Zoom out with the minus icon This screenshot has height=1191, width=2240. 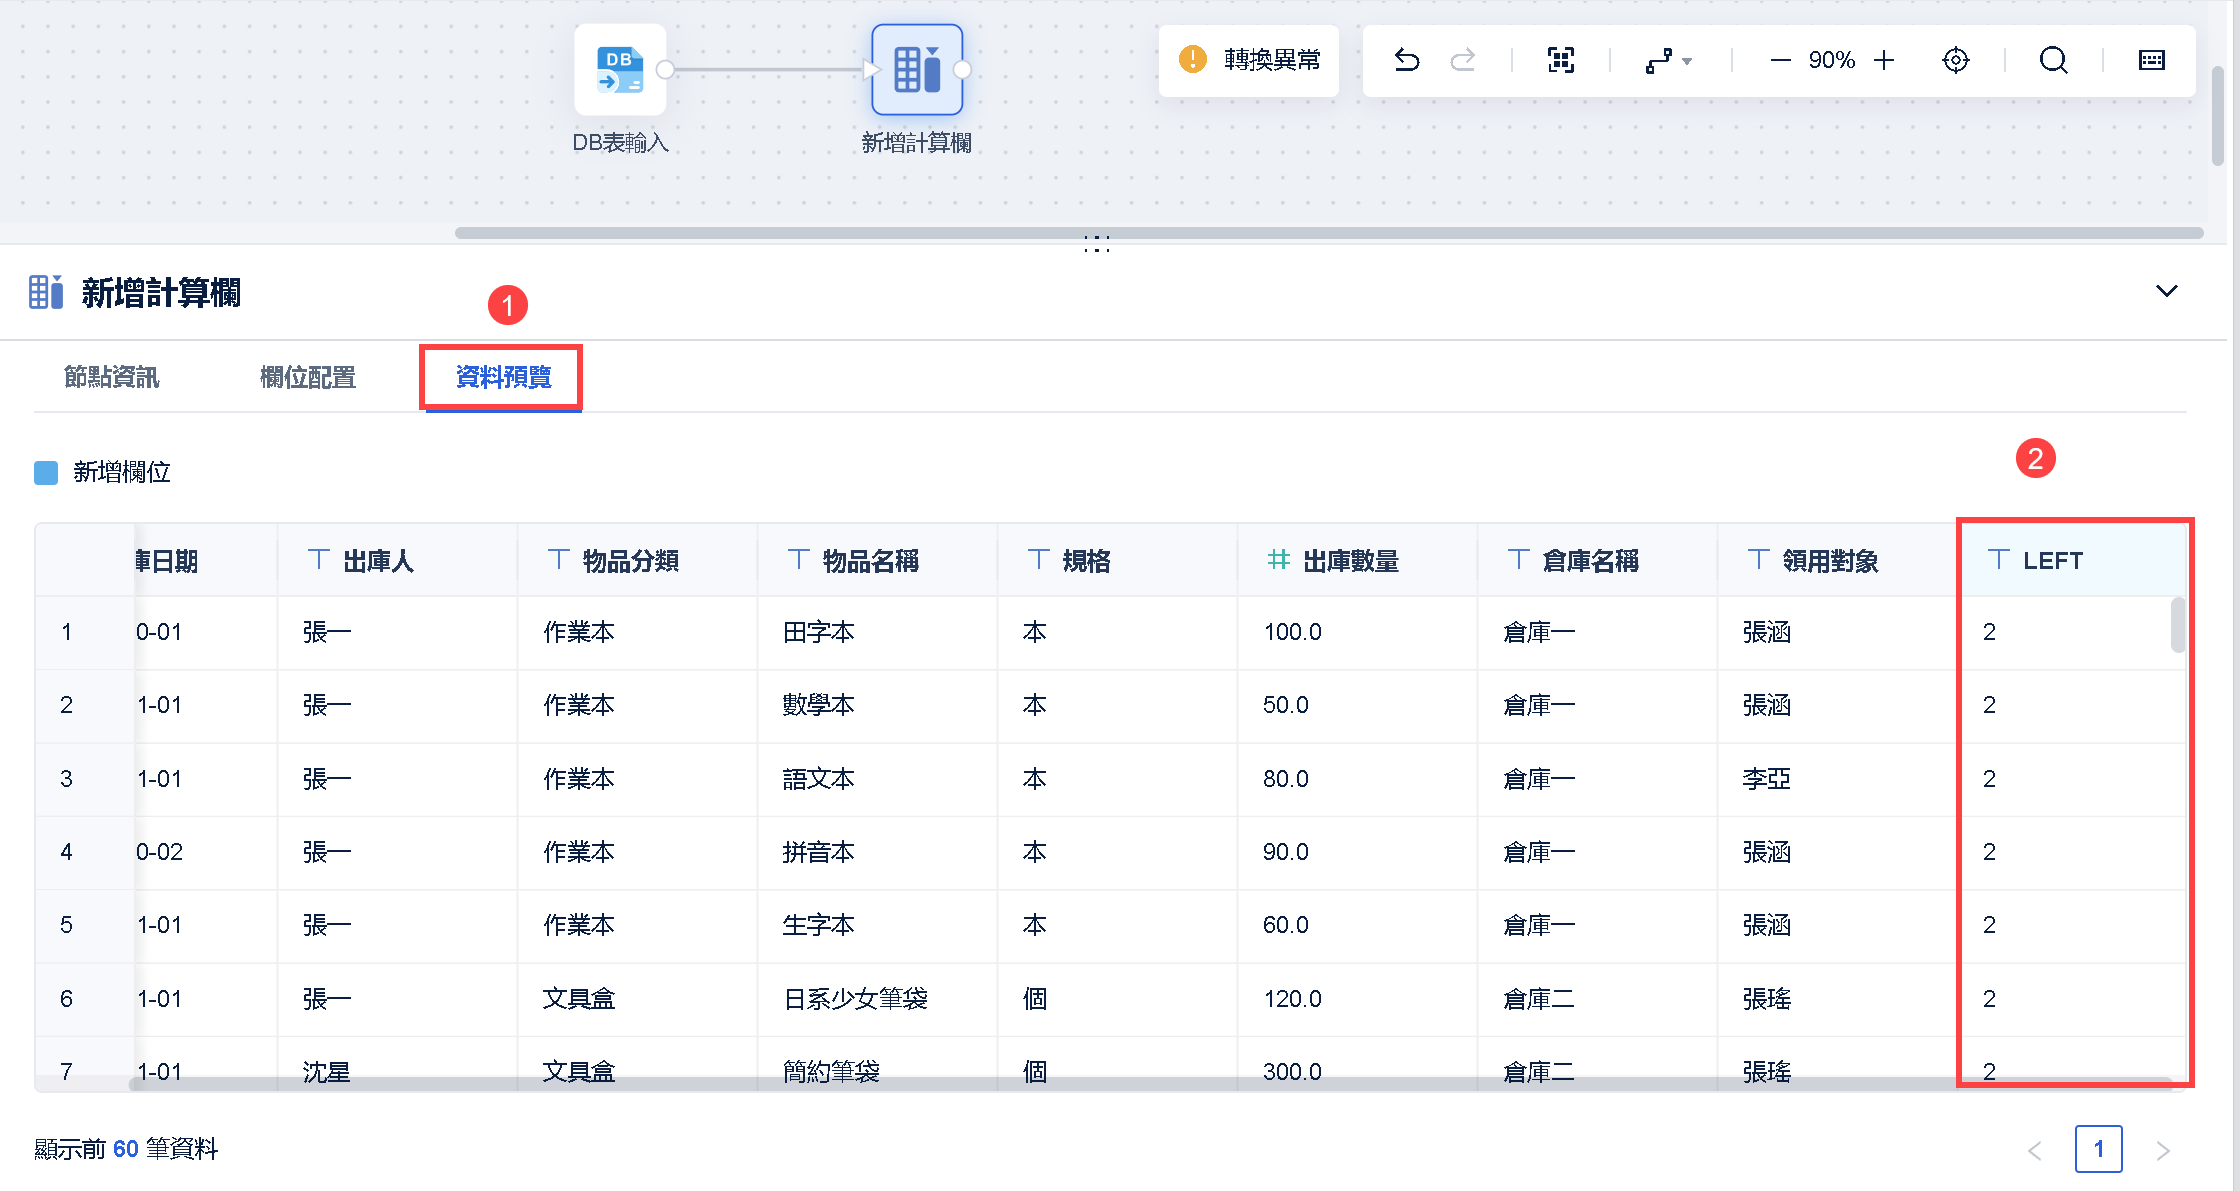1780,60
